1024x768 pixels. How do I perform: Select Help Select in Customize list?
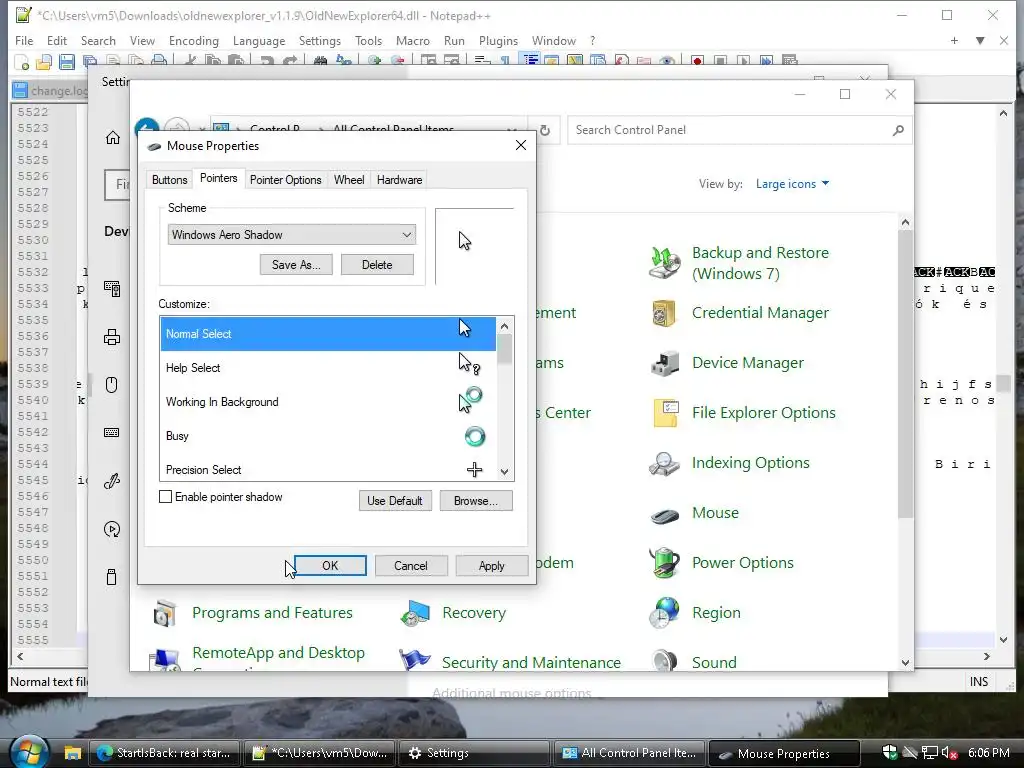(x=328, y=368)
